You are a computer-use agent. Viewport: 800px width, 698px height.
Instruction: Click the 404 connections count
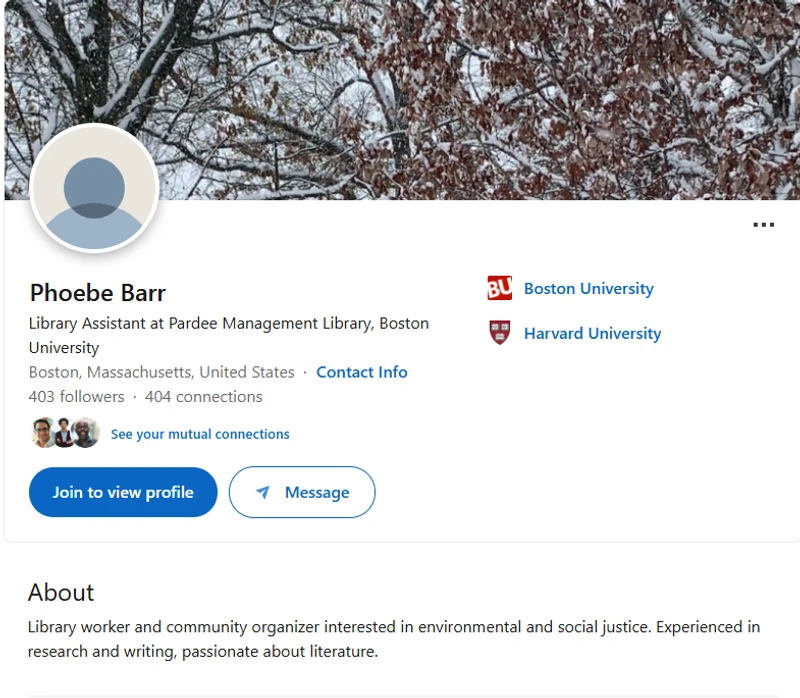[x=204, y=396]
